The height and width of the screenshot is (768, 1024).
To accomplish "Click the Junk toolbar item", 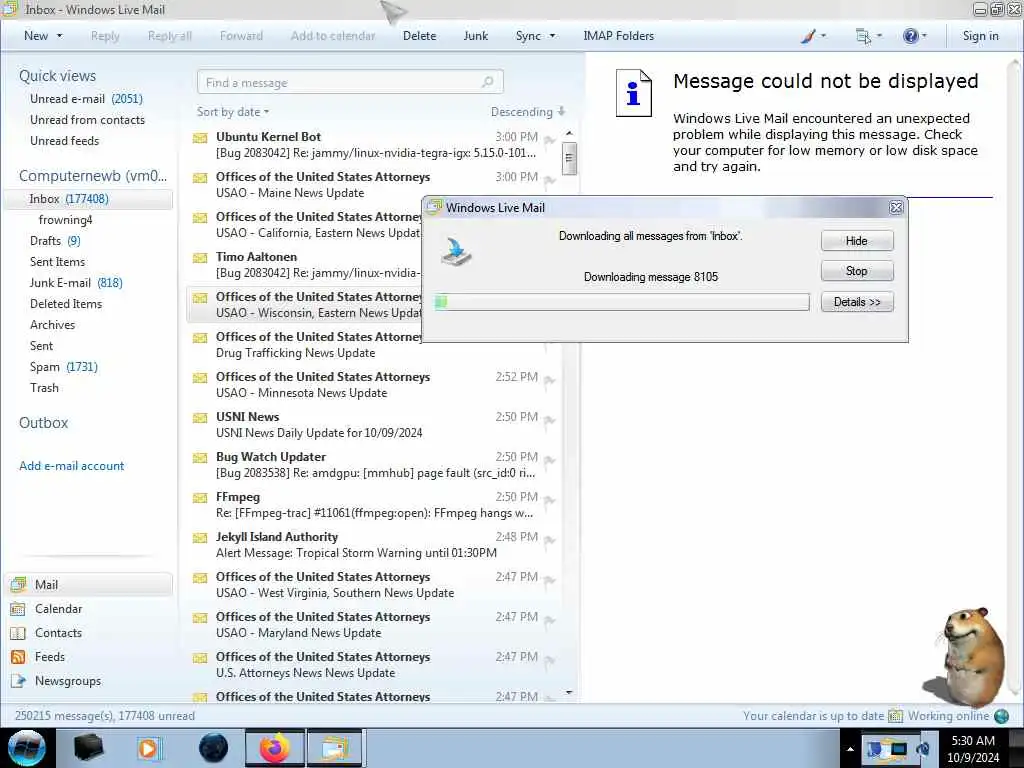I will pyautogui.click(x=475, y=36).
